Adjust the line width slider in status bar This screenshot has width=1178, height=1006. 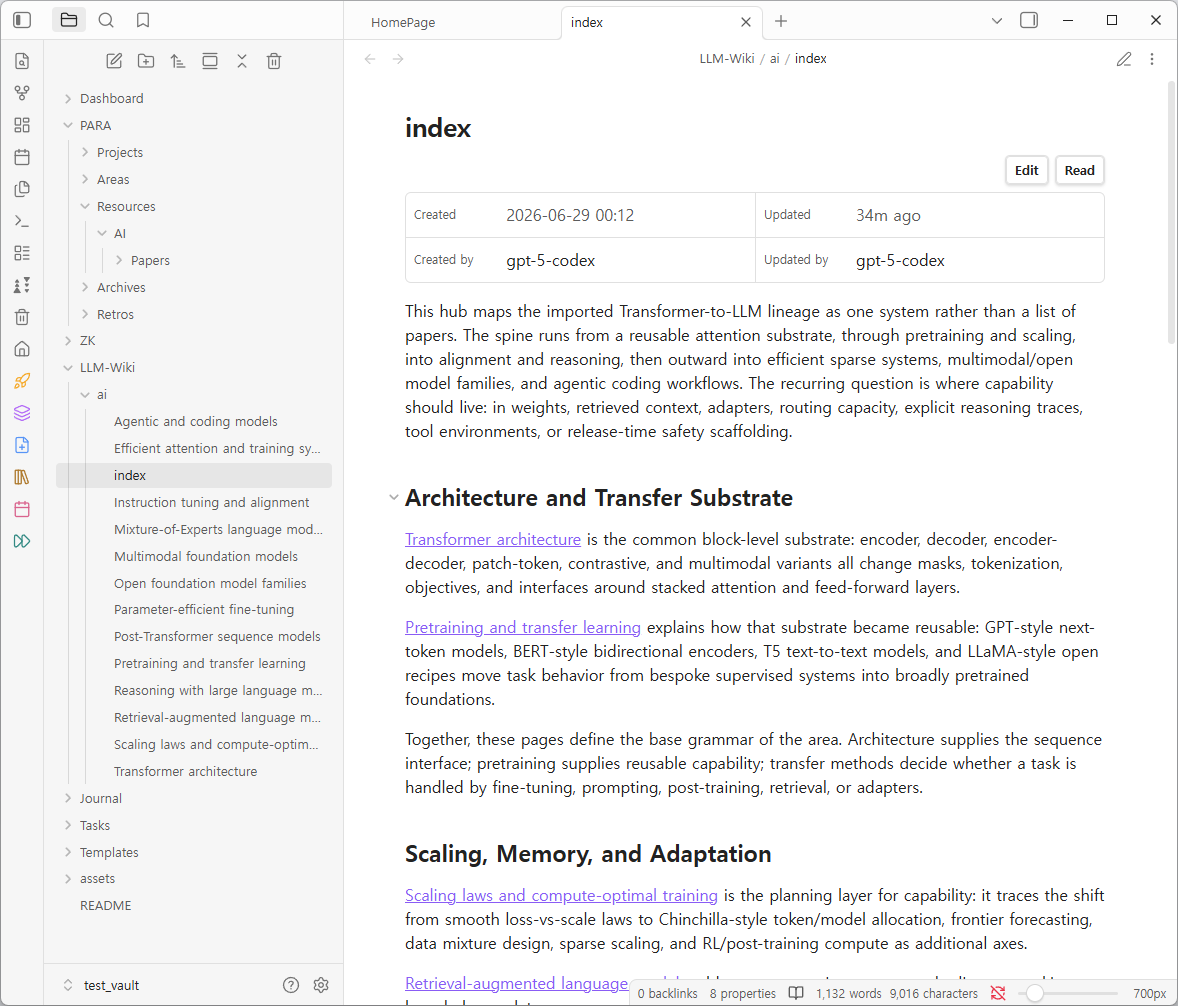pyautogui.click(x=1069, y=993)
